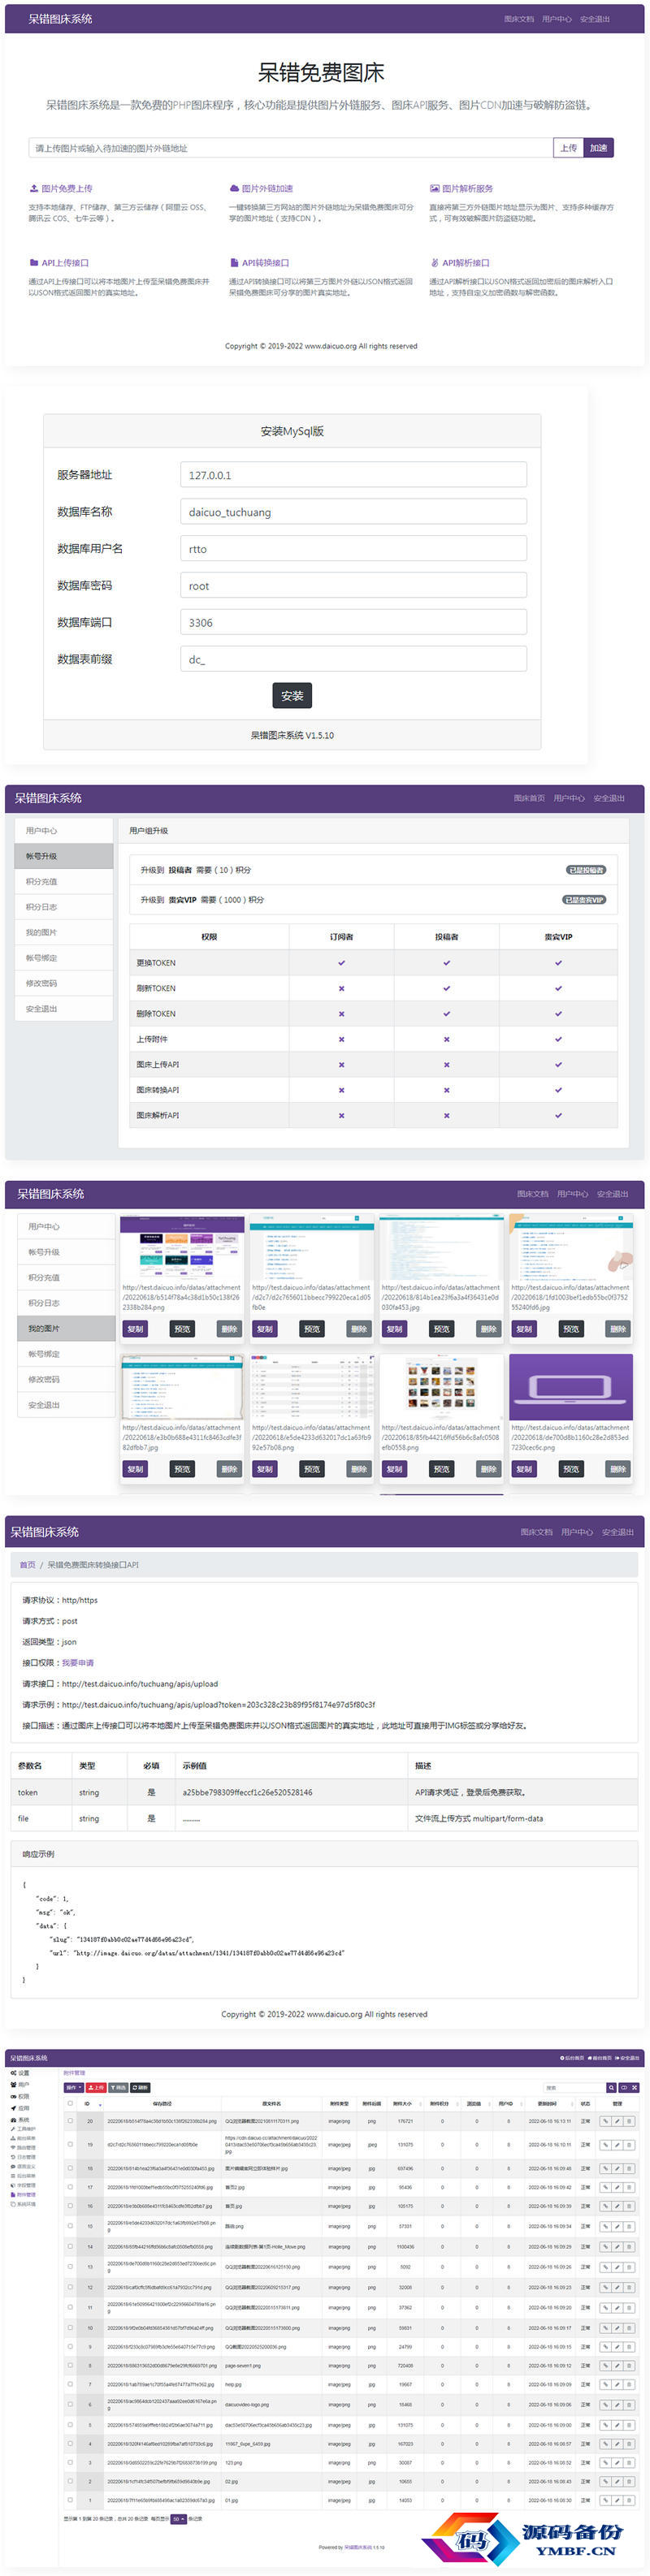Click the folder icon beside API上传接口
Viewport: 650px width, 2576px height.
tap(34, 263)
